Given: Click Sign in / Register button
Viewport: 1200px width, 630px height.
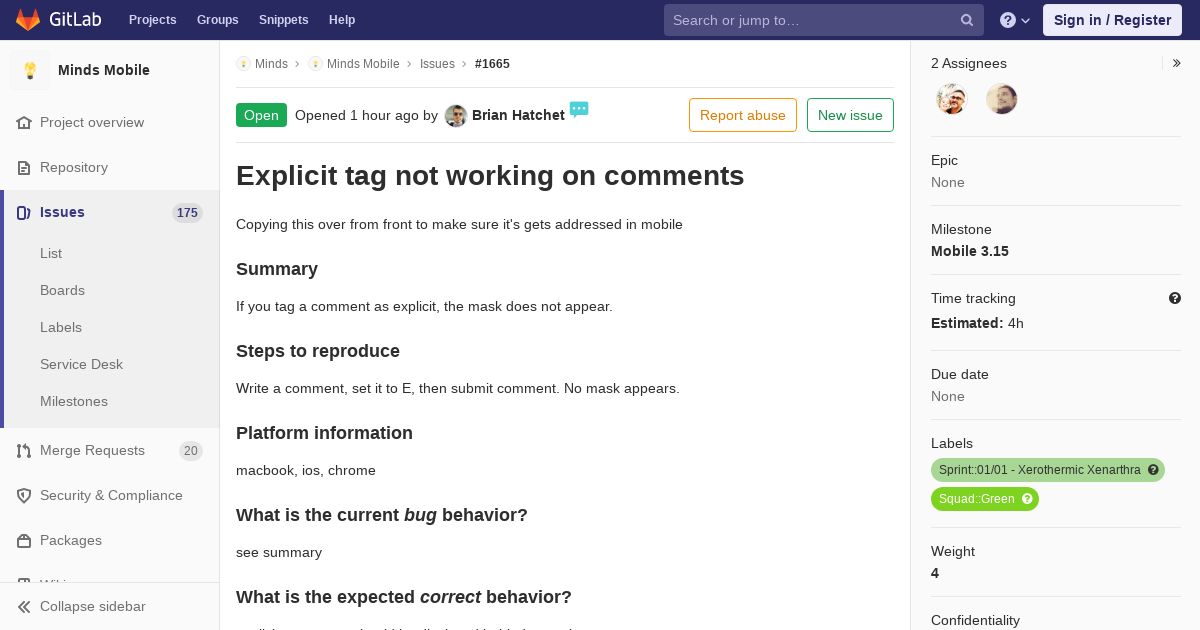Looking at the screenshot, I should click(x=1112, y=20).
